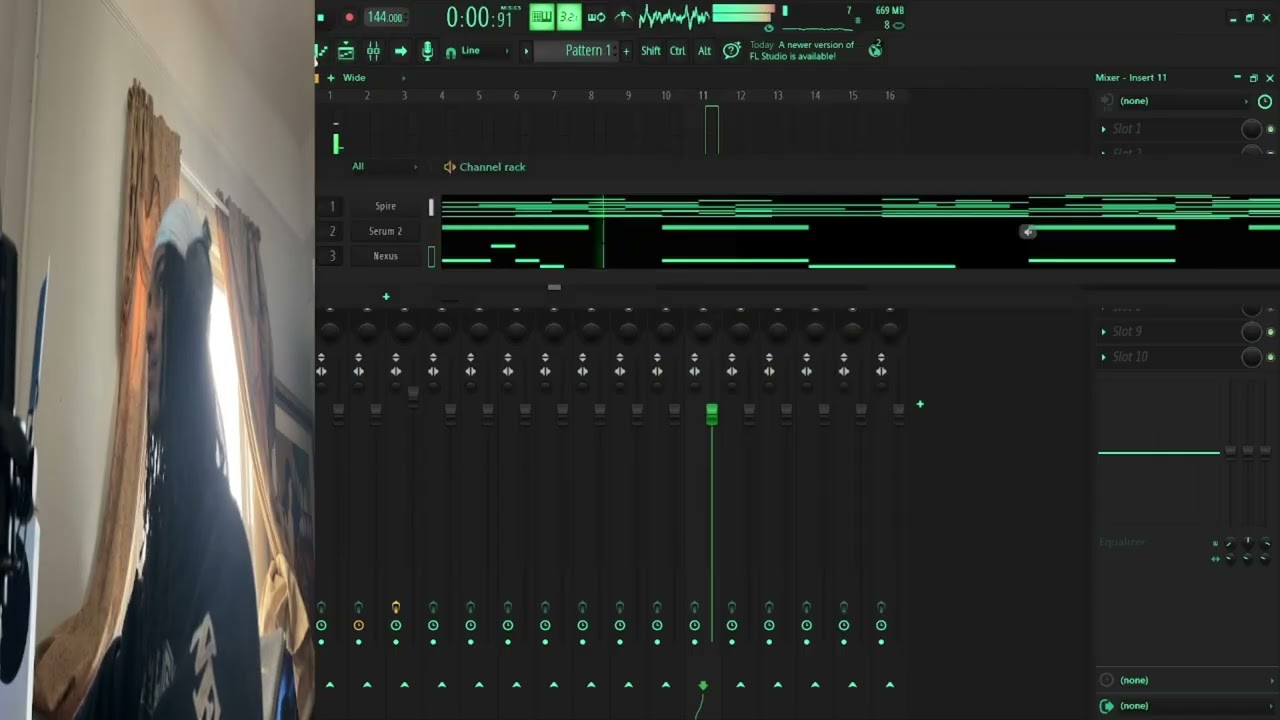1280x720 pixels.
Task: Toggle the loop recording icon
Action: pos(596,17)
